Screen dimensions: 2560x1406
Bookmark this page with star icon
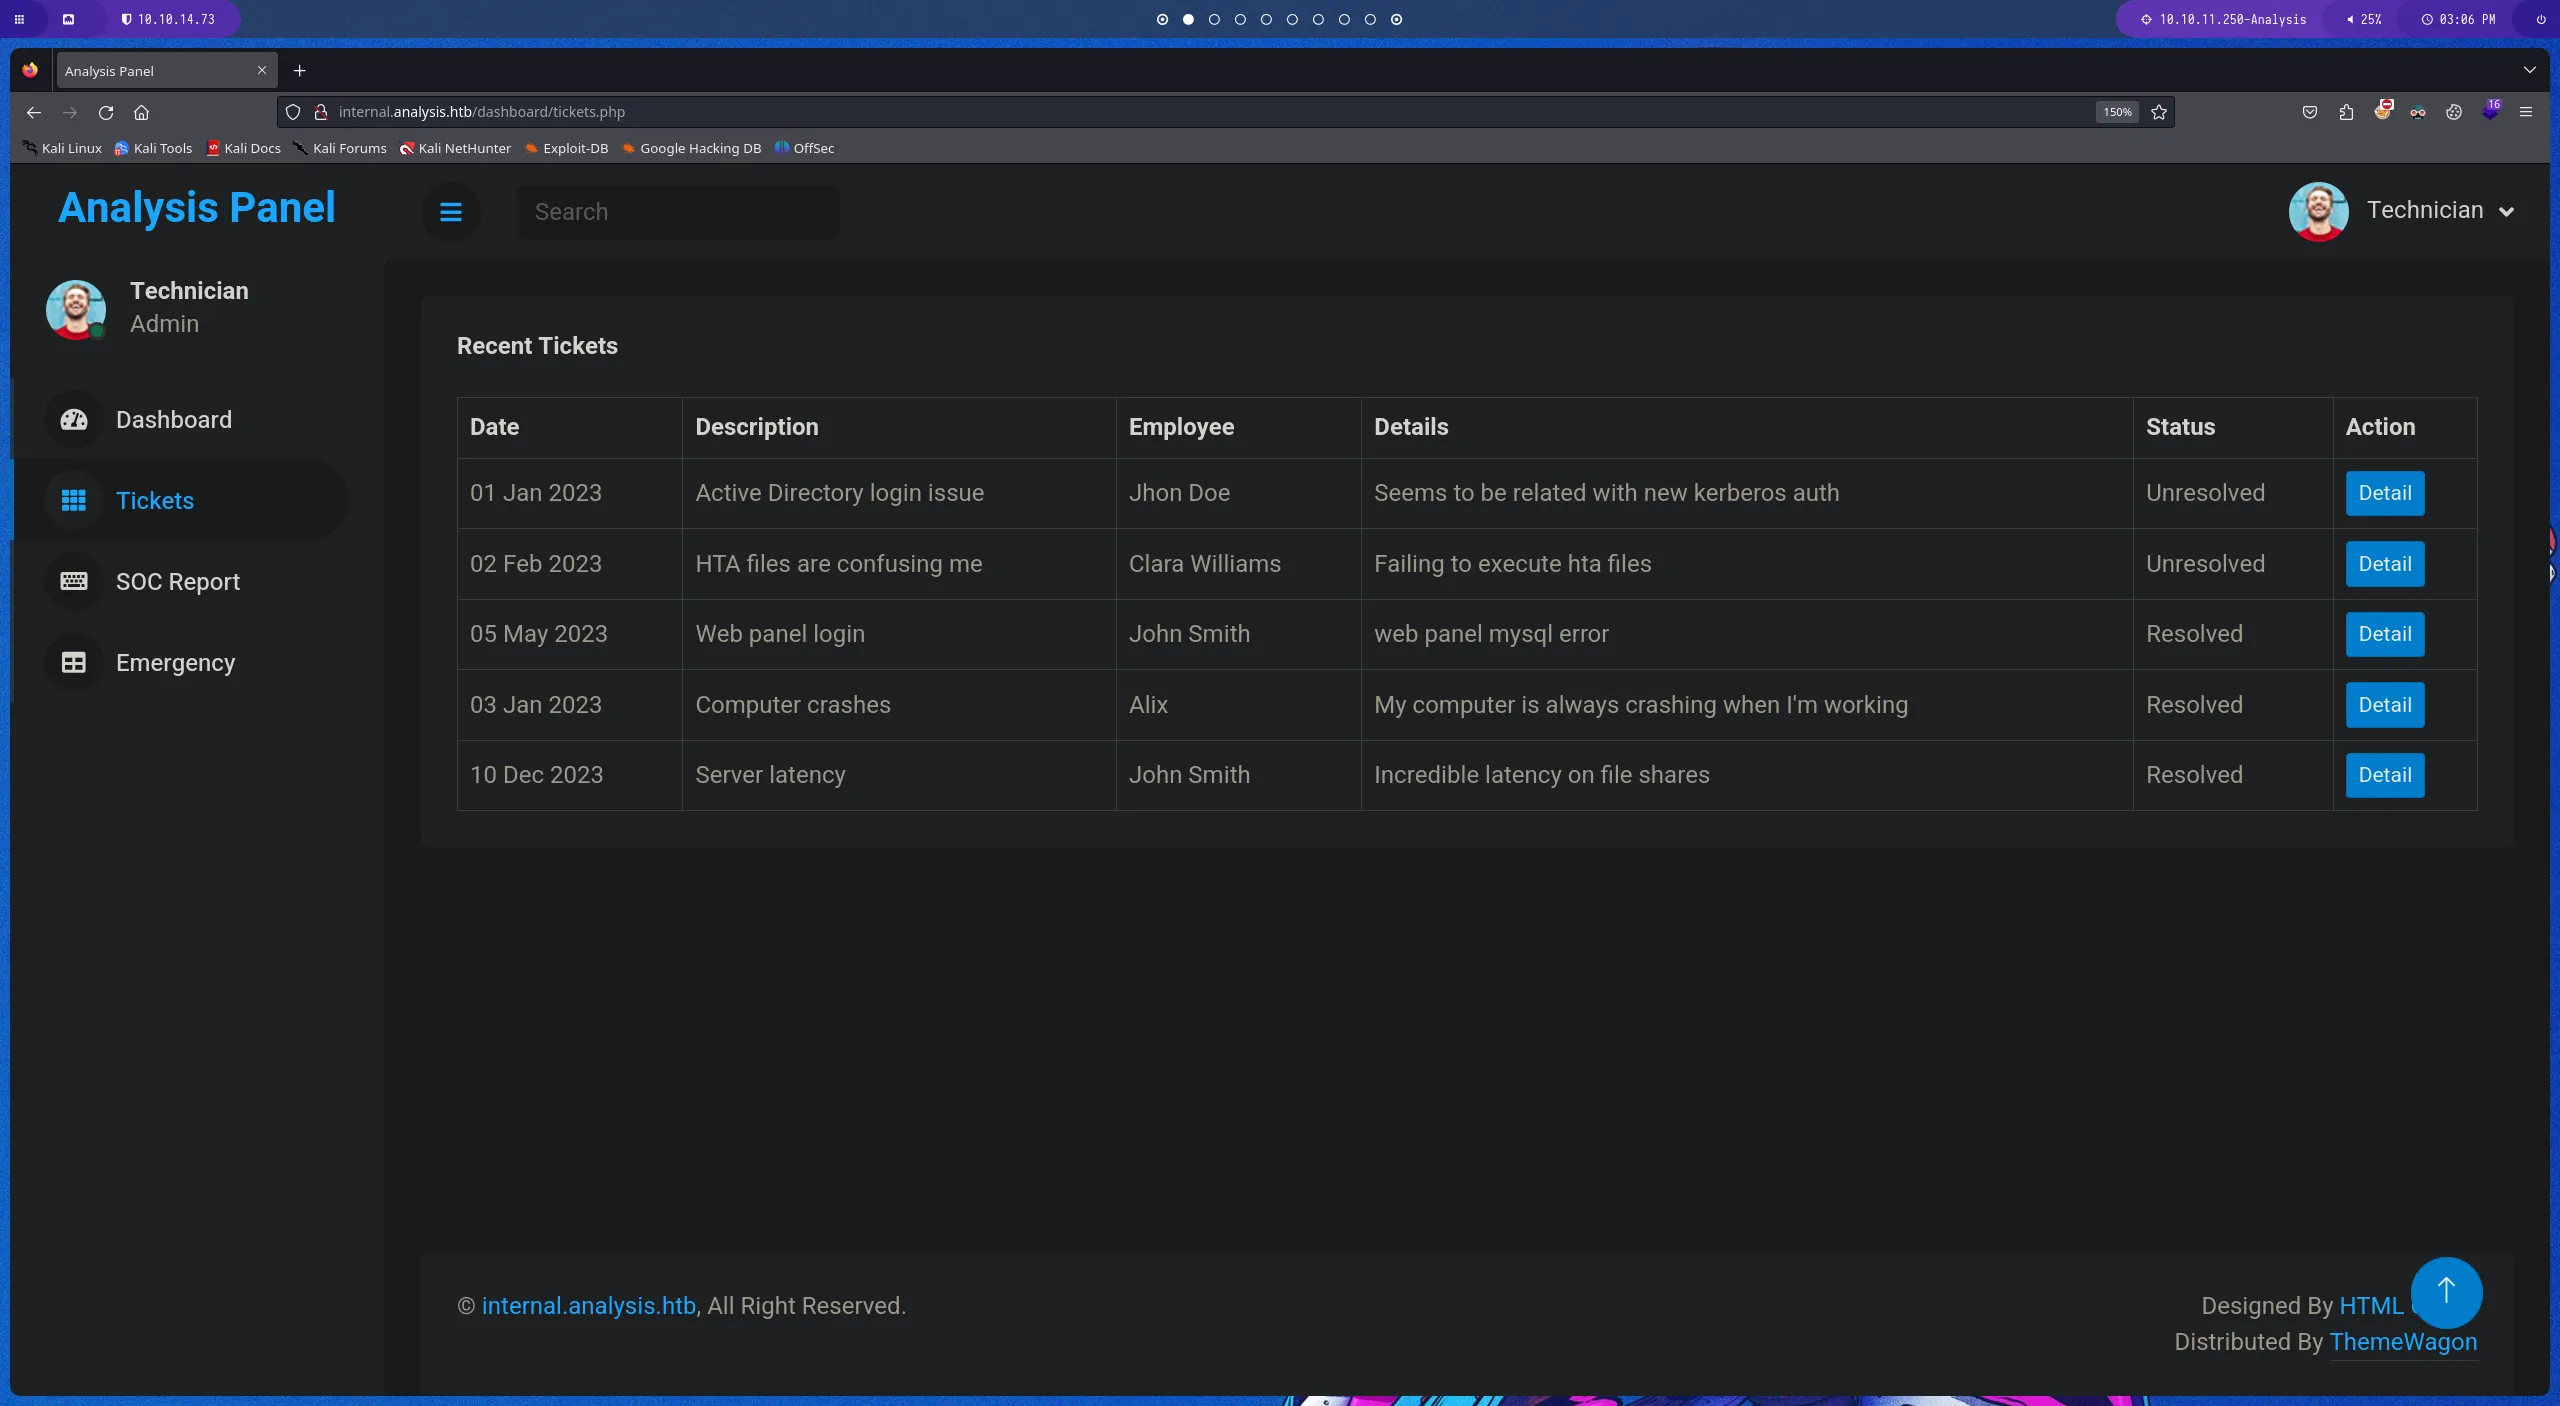pyautogui.click(x=2159, y=112)
